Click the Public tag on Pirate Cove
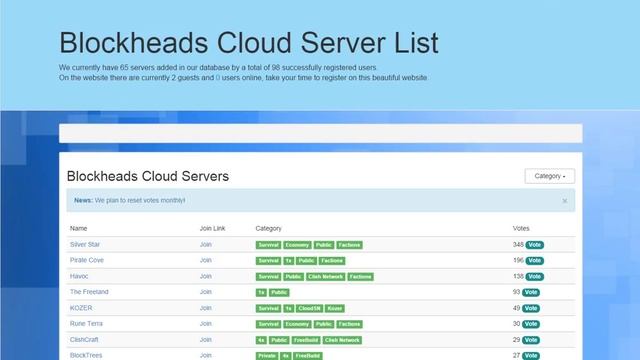The width and height of the screenshot is (640, 360). 306,261
